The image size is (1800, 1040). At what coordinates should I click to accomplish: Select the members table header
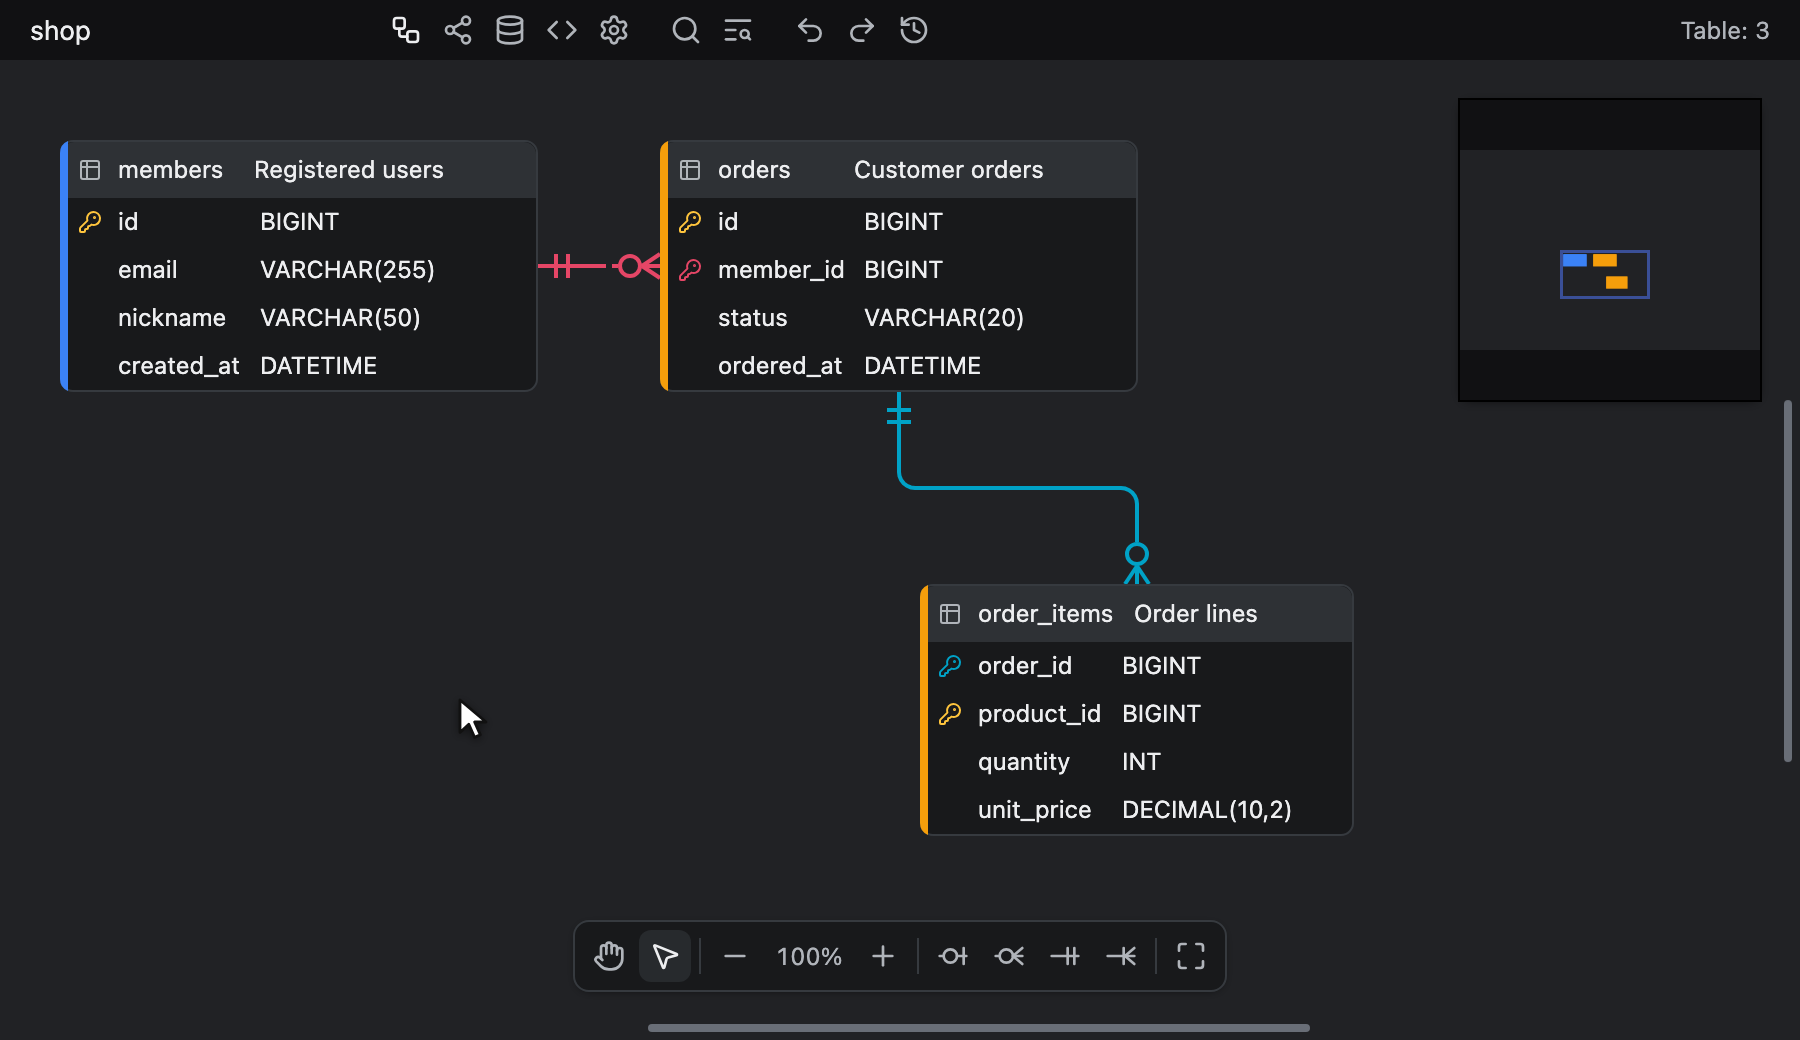(302, 170)
